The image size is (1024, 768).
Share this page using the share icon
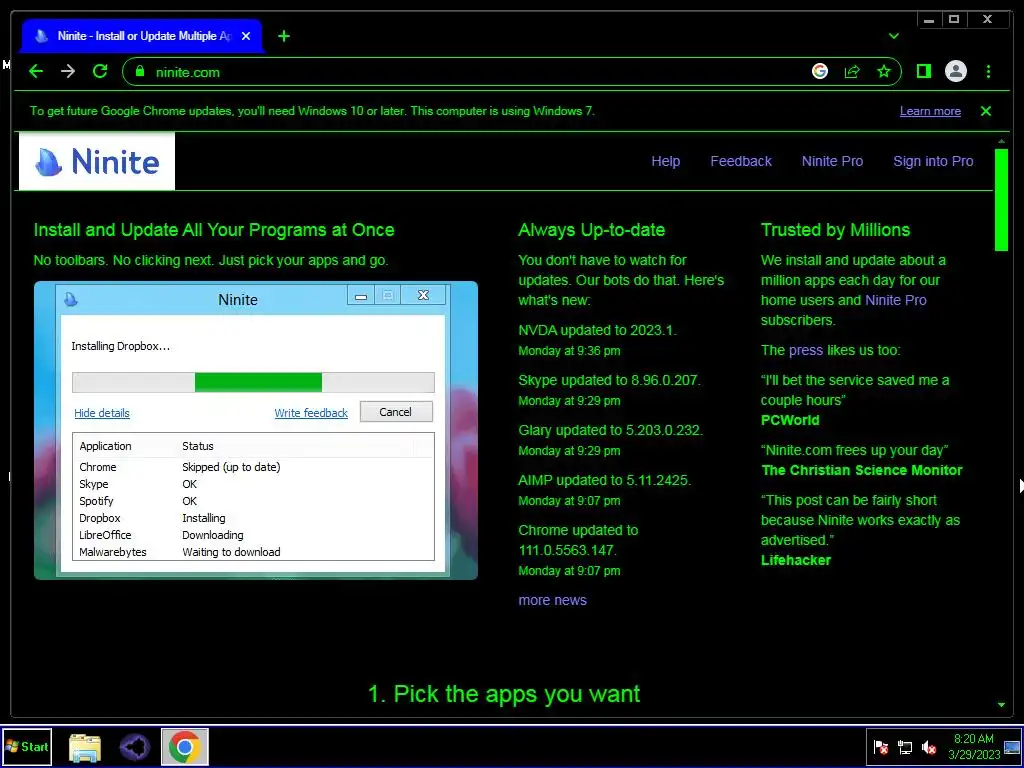tap(852, 71)
